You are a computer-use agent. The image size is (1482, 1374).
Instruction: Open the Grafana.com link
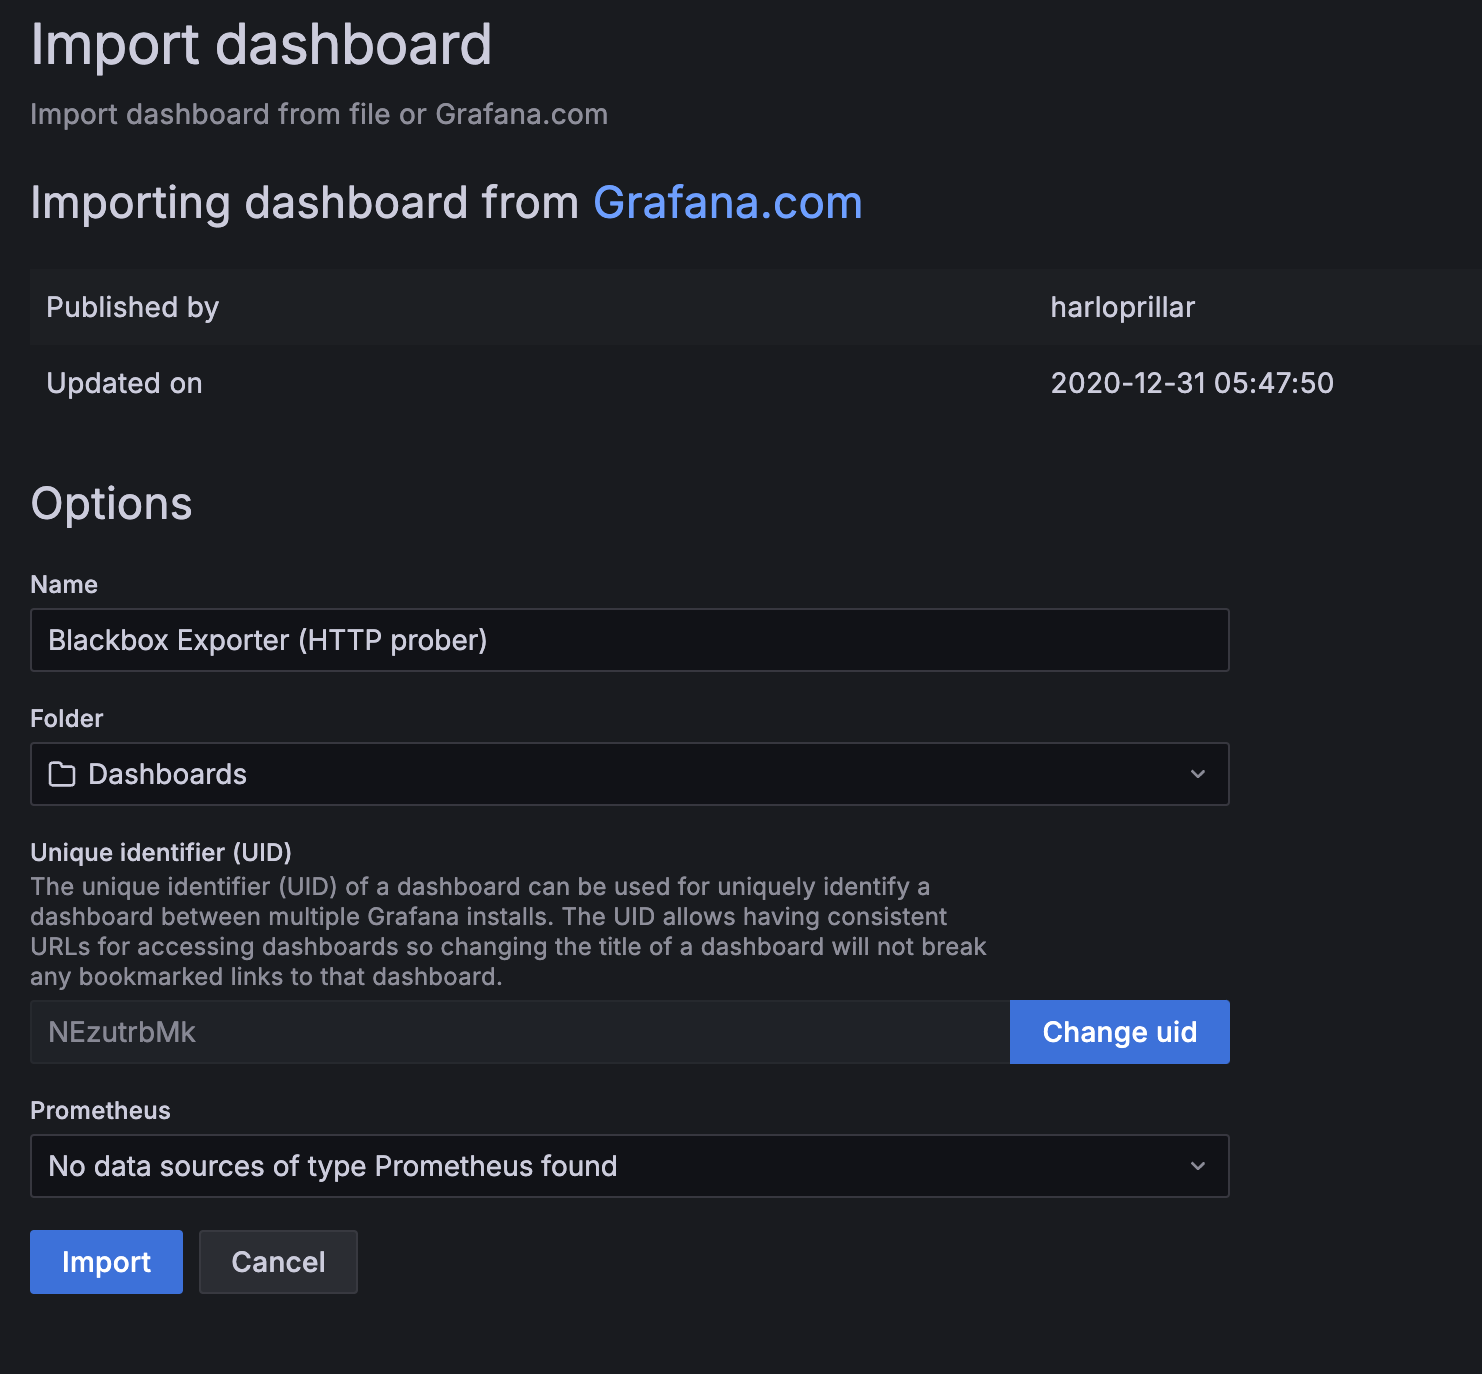coord(727,203)
